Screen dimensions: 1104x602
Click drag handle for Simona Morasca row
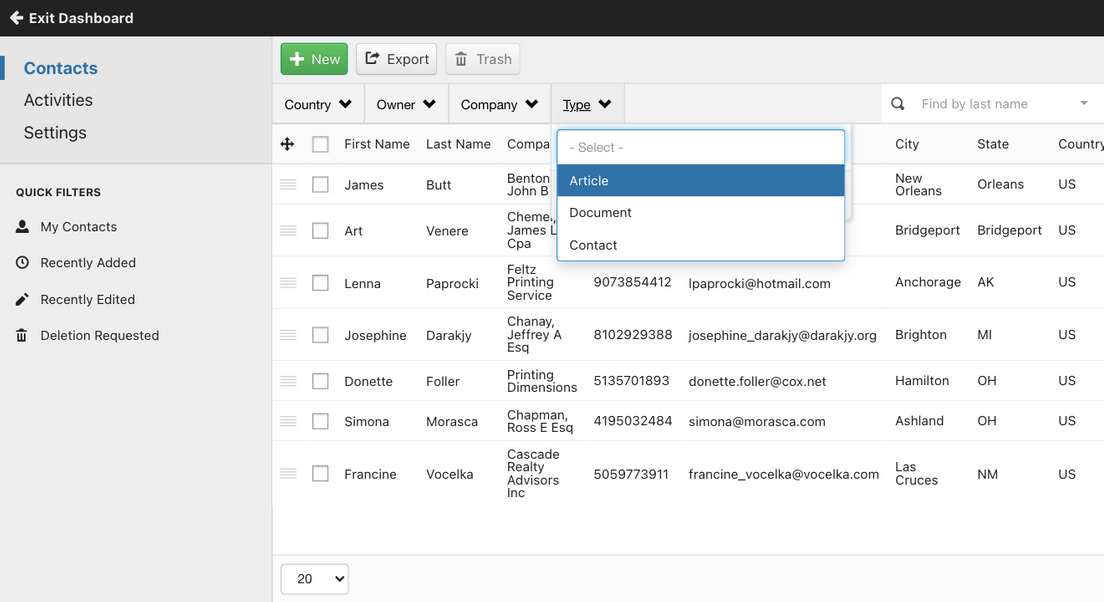pos(288,421)
